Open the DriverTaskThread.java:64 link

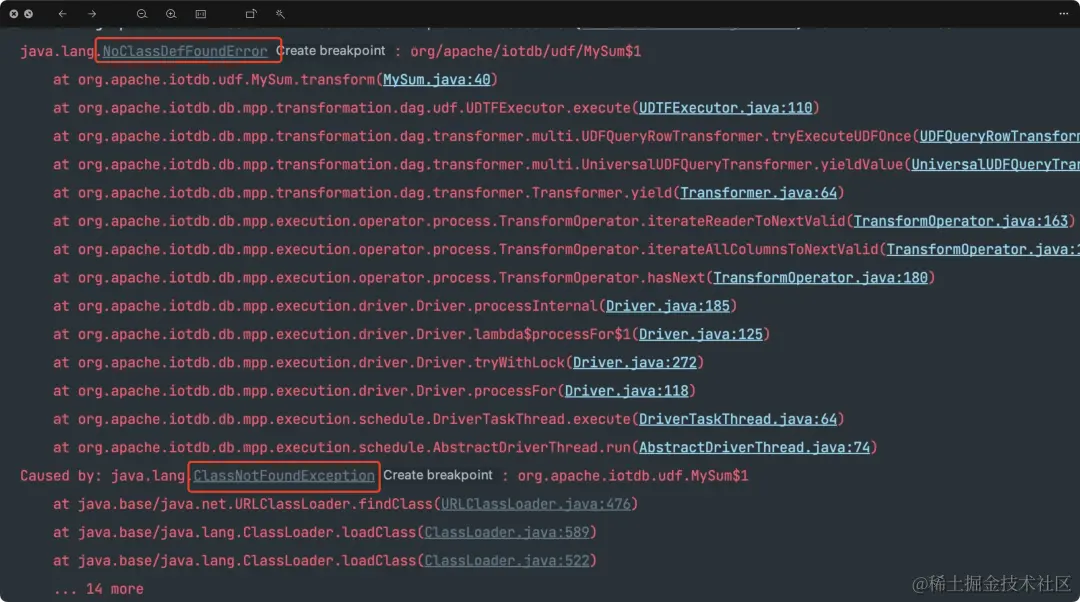(x=738, y=419)
